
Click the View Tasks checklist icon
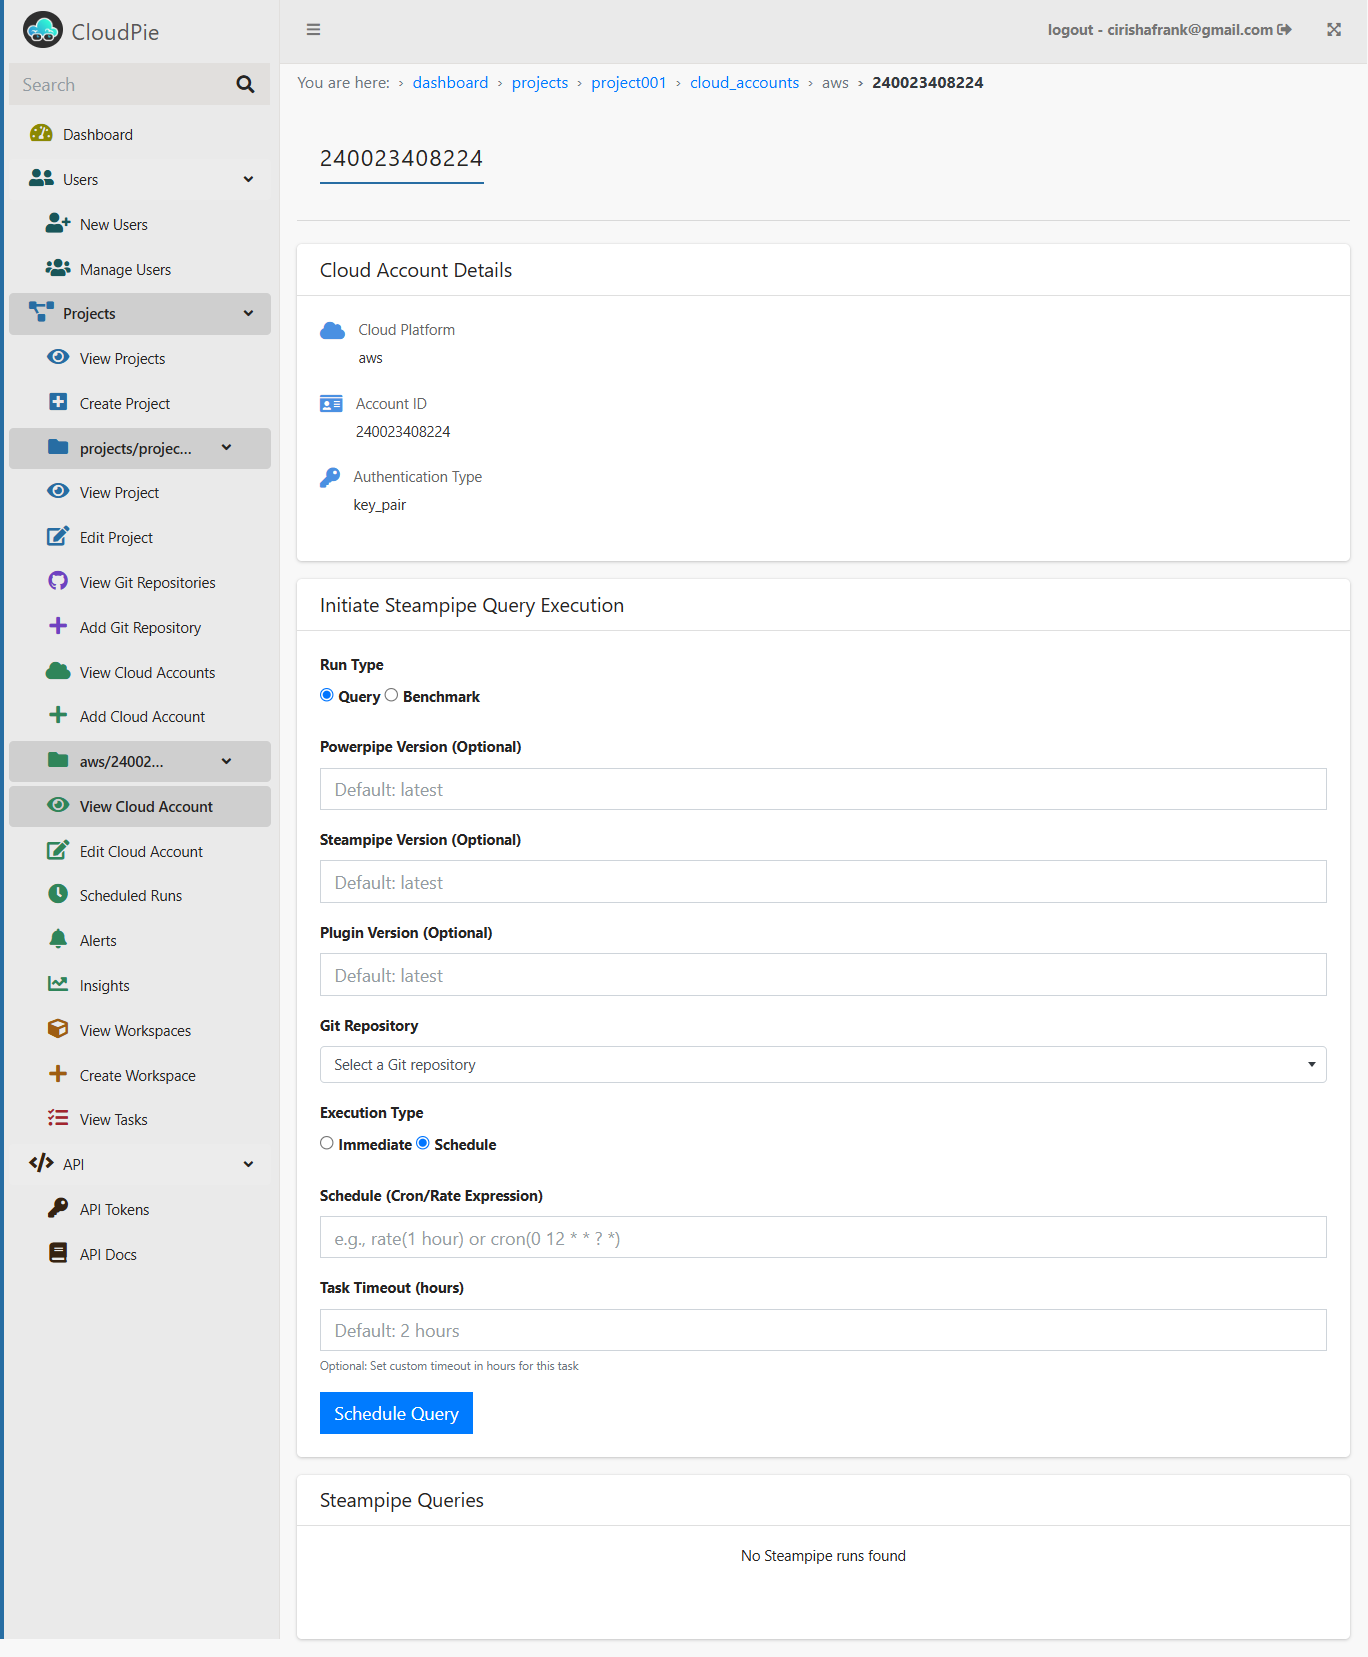tap(58, 1118)
